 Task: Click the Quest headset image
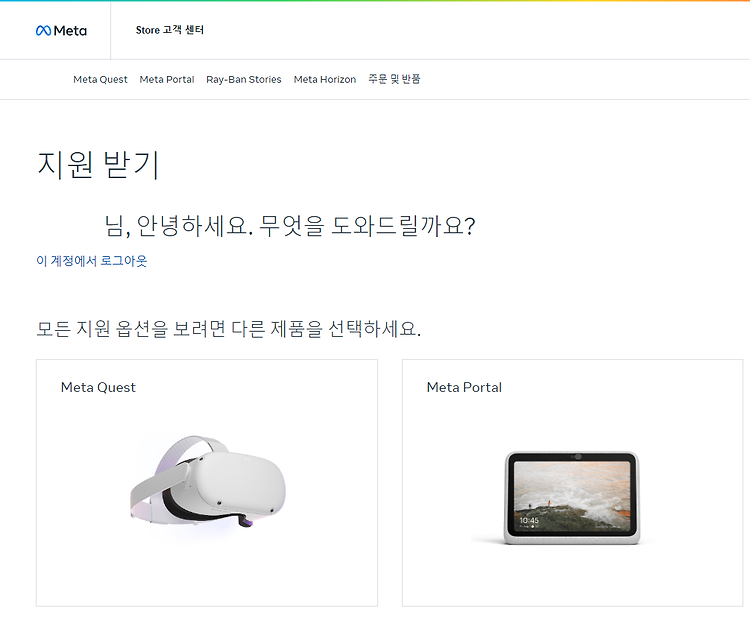point(208,482)
